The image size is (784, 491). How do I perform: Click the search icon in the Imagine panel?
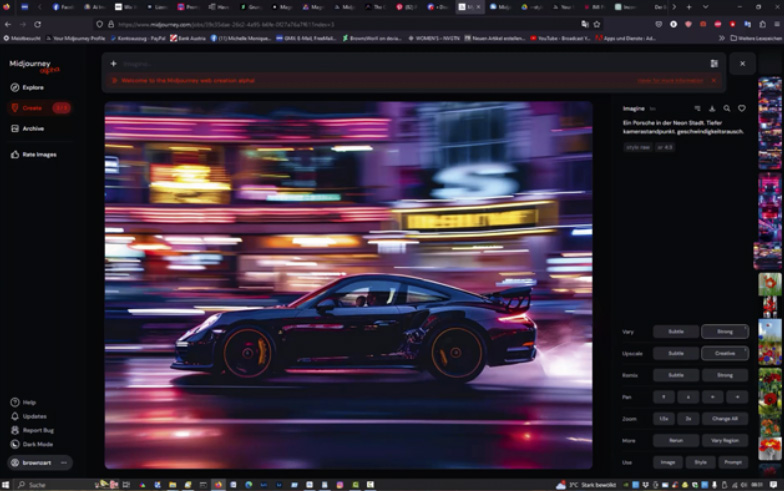727,108
